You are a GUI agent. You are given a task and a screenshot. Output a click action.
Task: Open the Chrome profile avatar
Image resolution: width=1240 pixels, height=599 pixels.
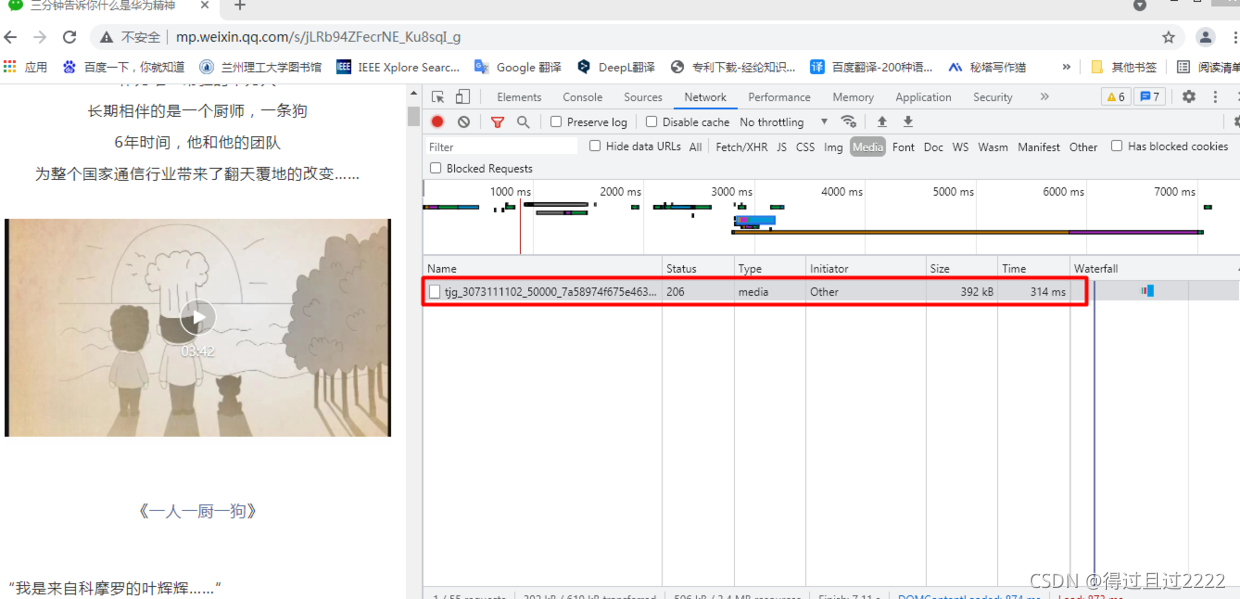[1205, 37]
